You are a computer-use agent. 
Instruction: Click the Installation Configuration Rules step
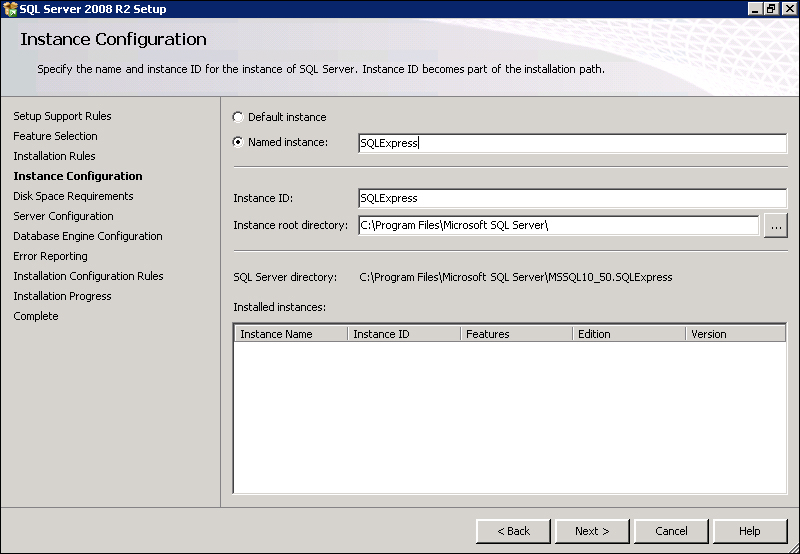(88, 276)
